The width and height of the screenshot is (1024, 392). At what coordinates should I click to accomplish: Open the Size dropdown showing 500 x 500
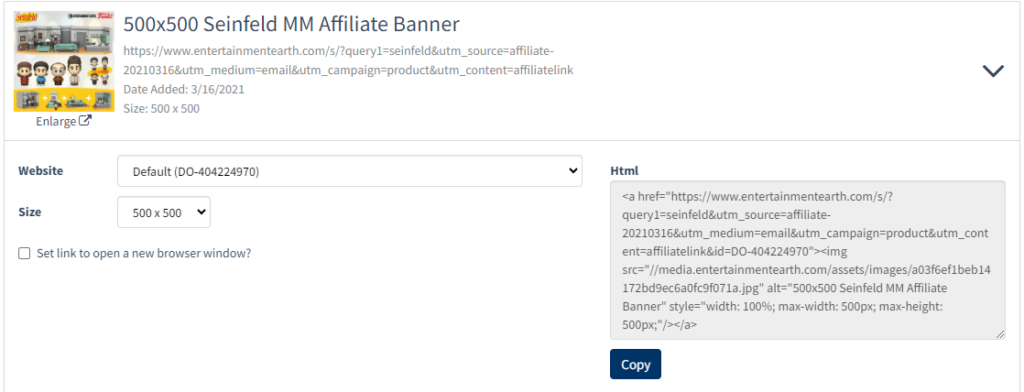pyautogui.click(x=164, y=212)
